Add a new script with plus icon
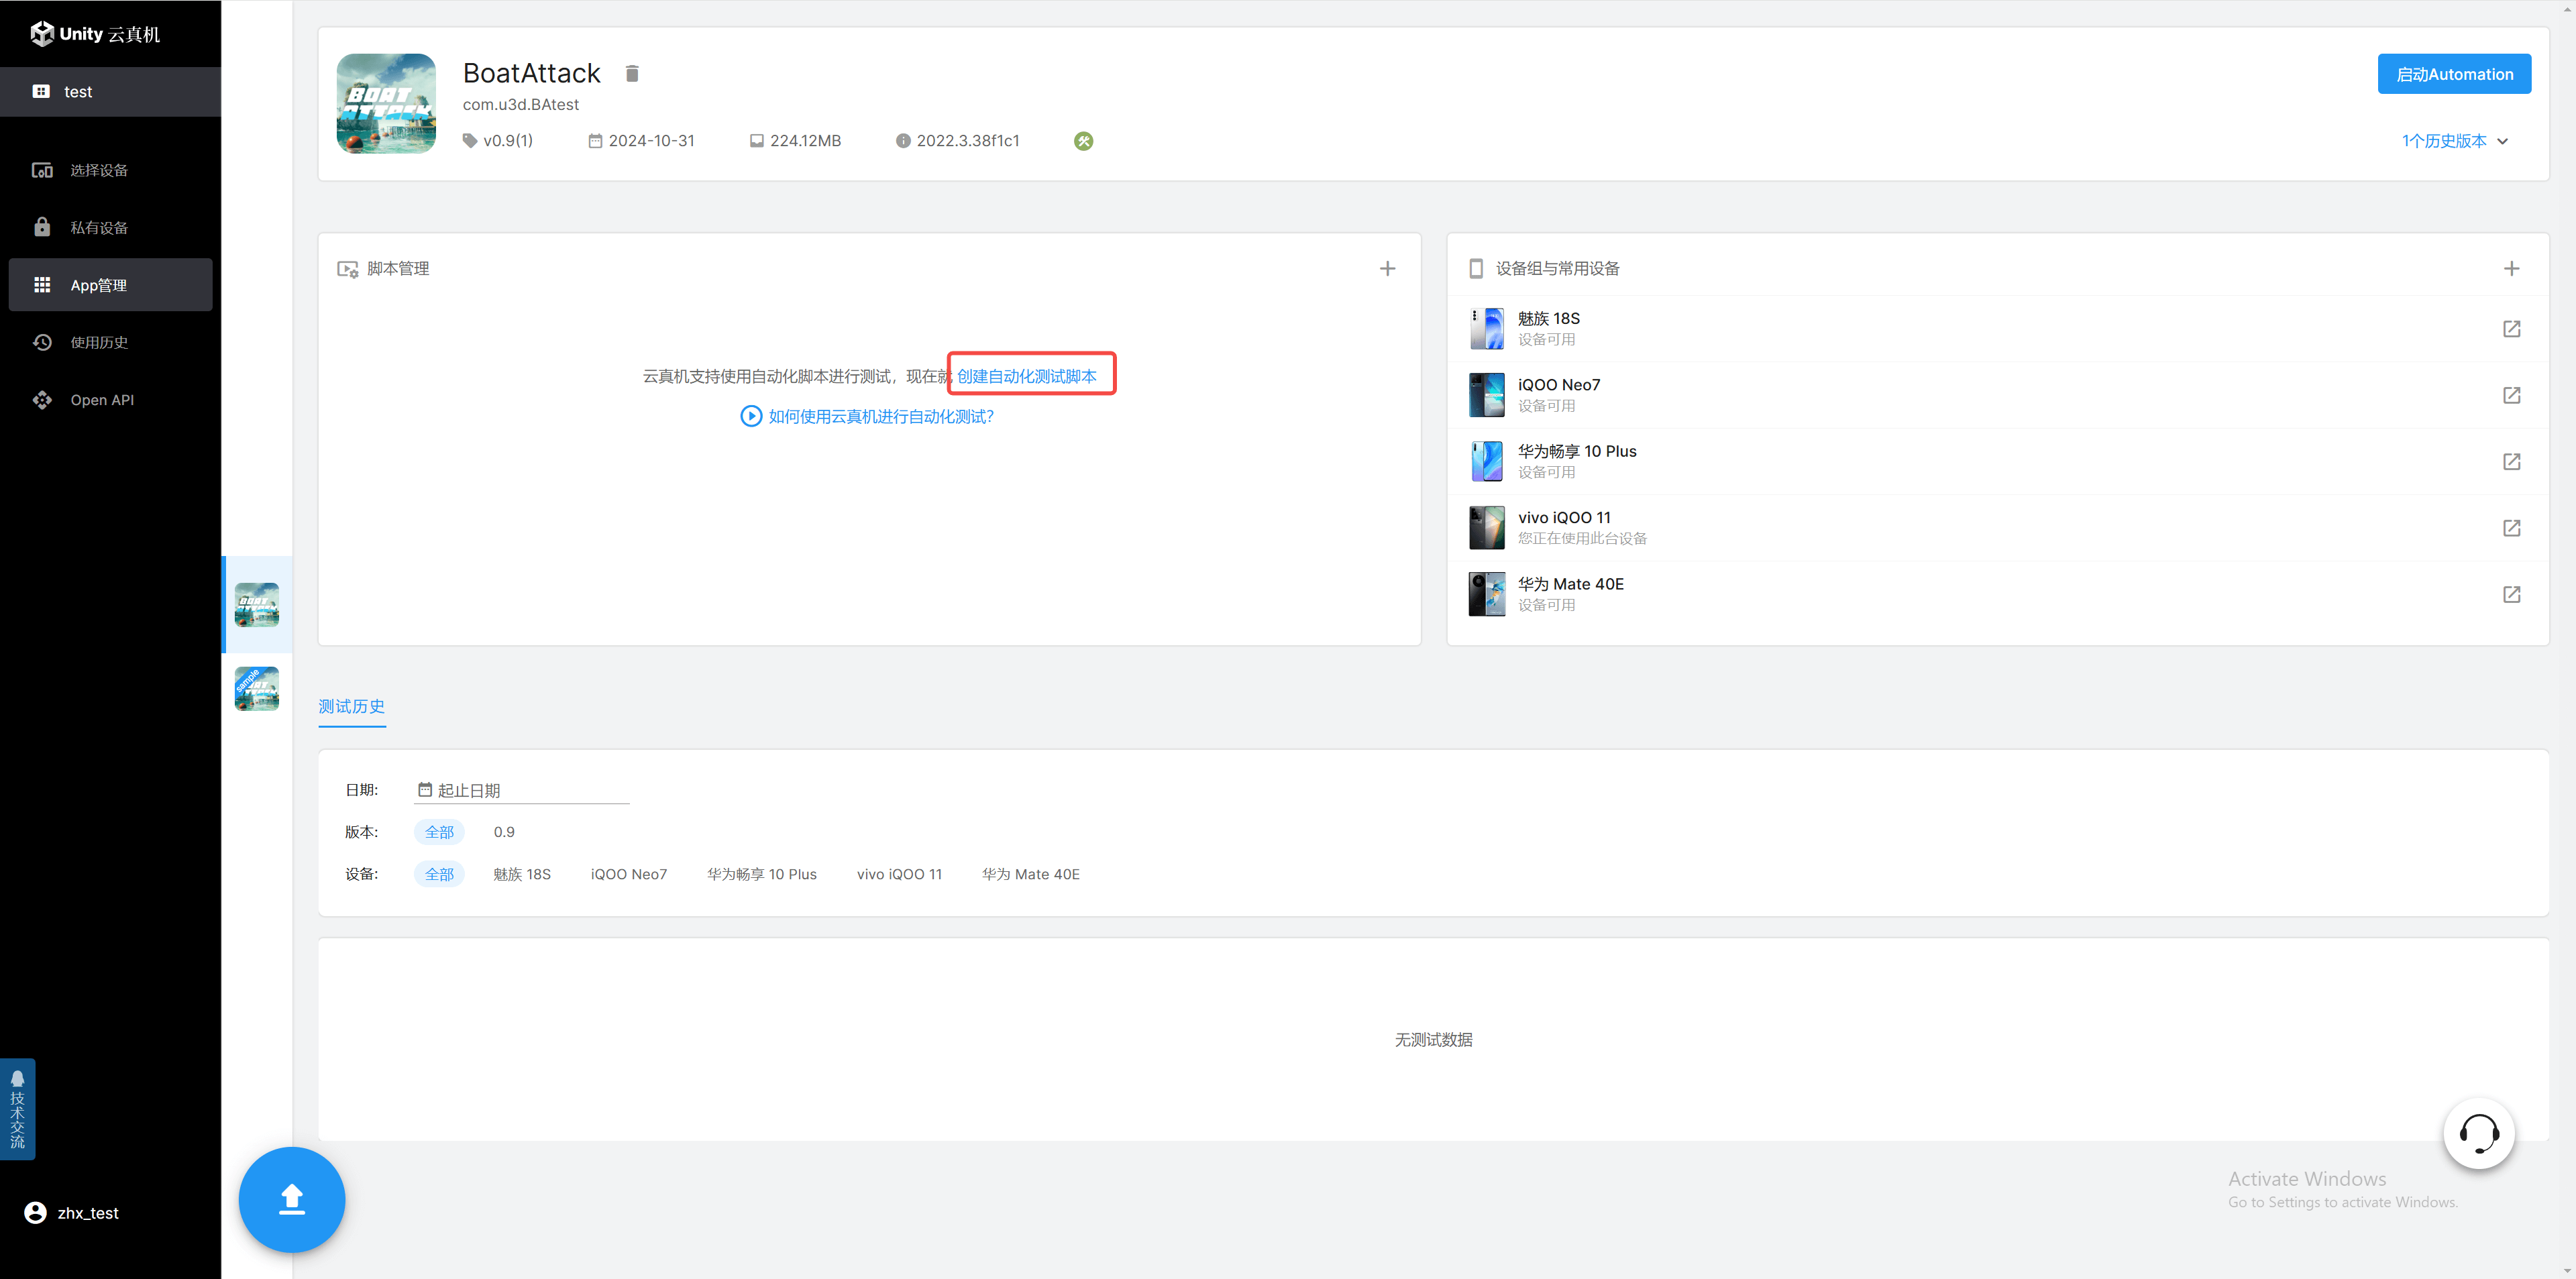The image size is (2576, 1279). coord(1387,269)
